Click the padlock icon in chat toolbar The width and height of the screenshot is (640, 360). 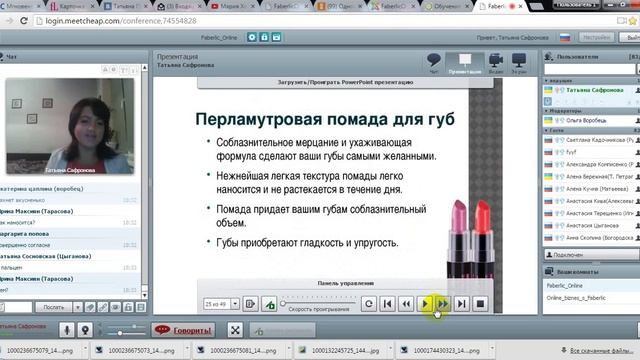coord(128,307)
